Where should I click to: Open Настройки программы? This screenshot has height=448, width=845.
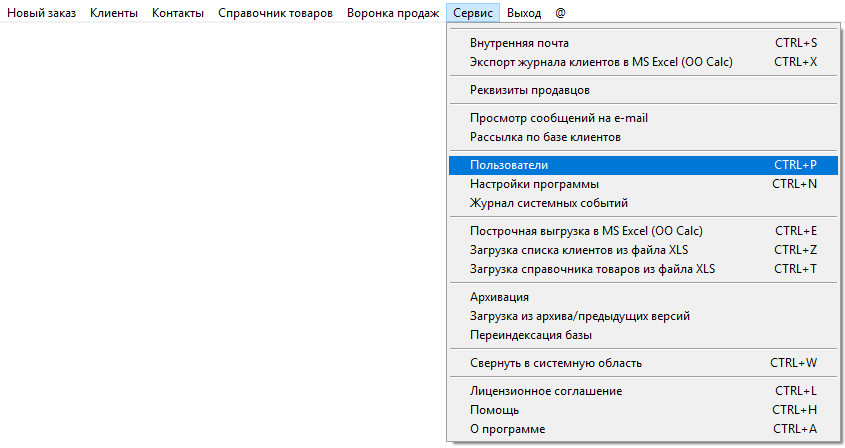point(534,184)
